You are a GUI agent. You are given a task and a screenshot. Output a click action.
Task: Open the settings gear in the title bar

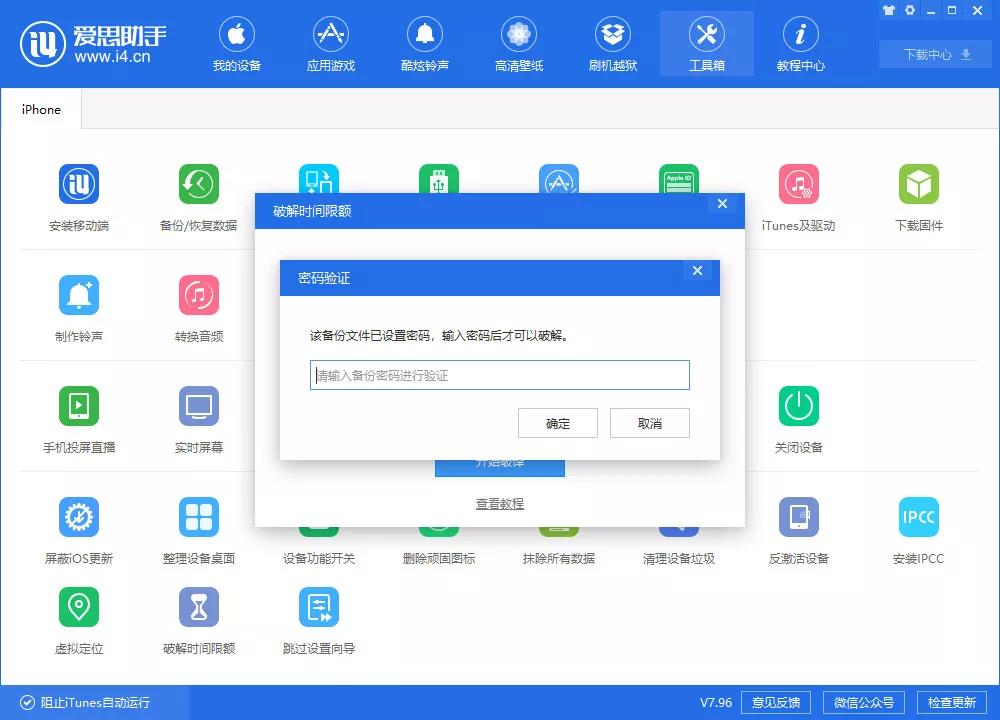tap(908, 10)
